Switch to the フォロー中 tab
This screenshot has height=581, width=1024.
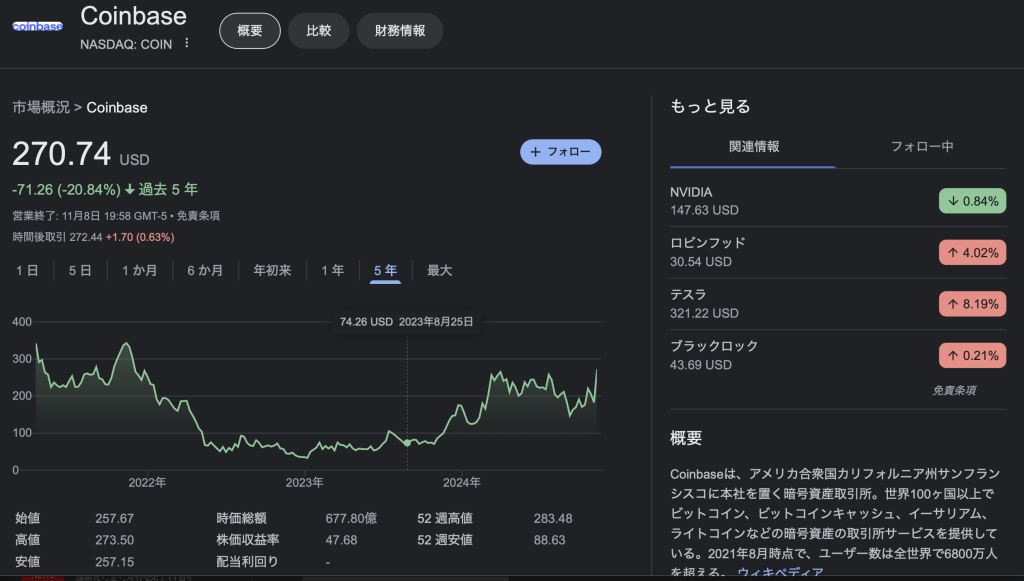pyautogui.click(x=921, y=146)
